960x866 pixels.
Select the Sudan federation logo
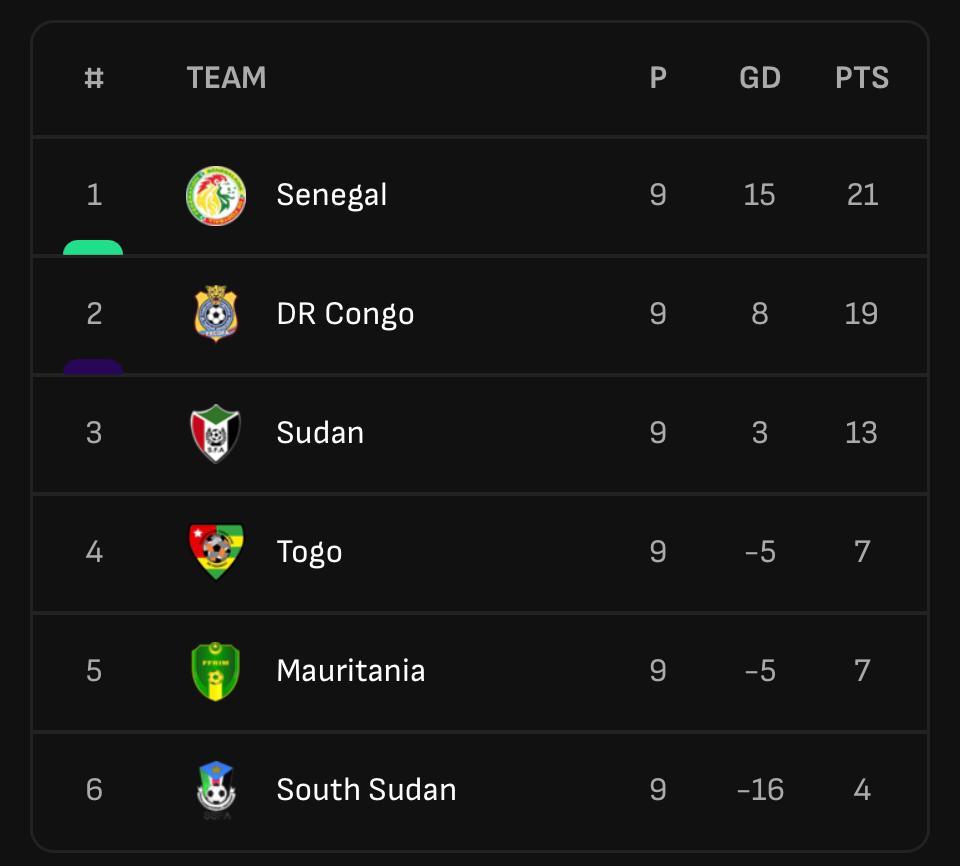tap(216, 433)
